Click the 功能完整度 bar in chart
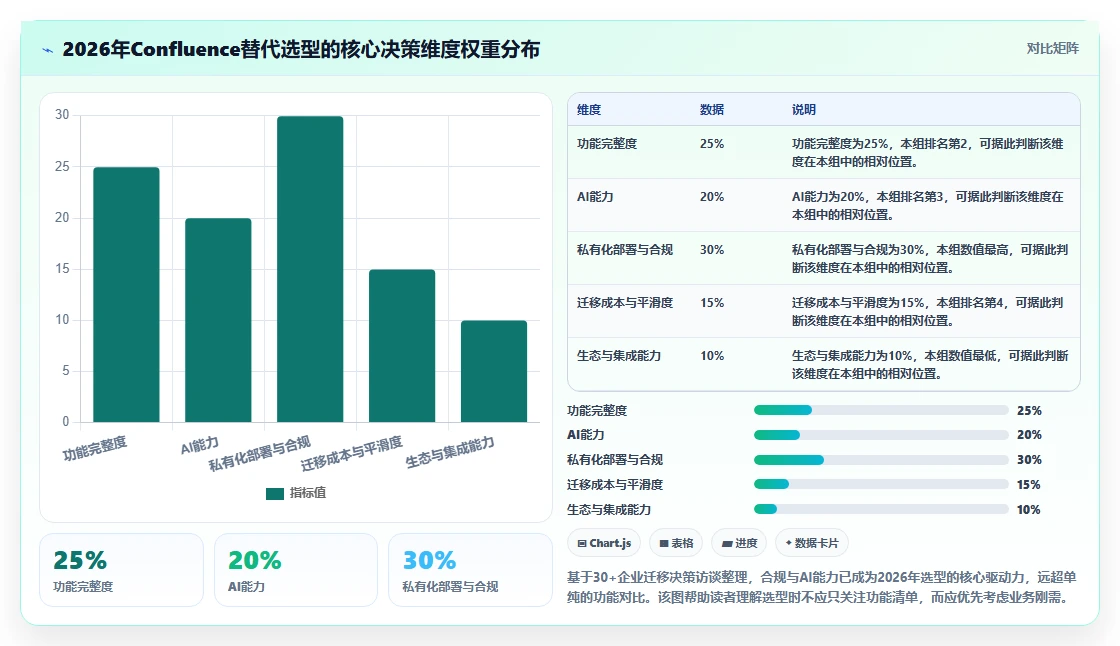This screenshot has width=1120, height=646. coord(126,294)
